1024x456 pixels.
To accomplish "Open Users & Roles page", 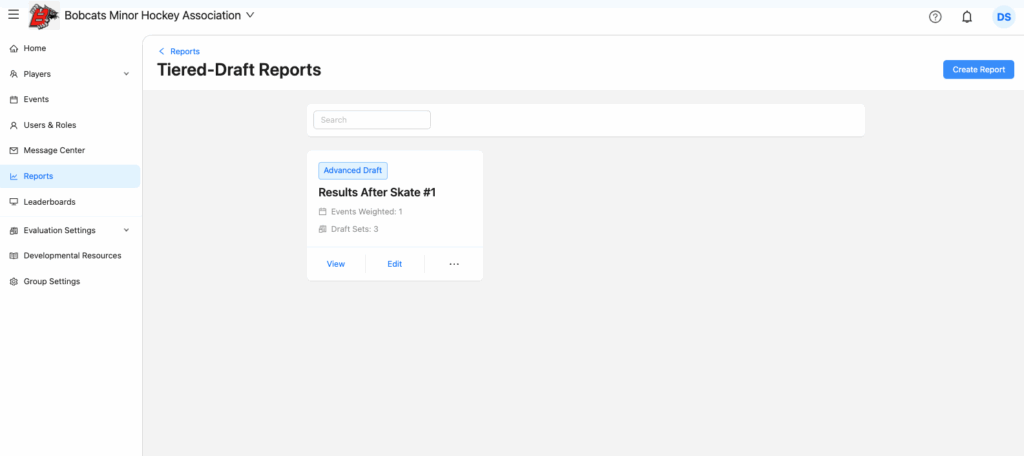I will [49, 125].
